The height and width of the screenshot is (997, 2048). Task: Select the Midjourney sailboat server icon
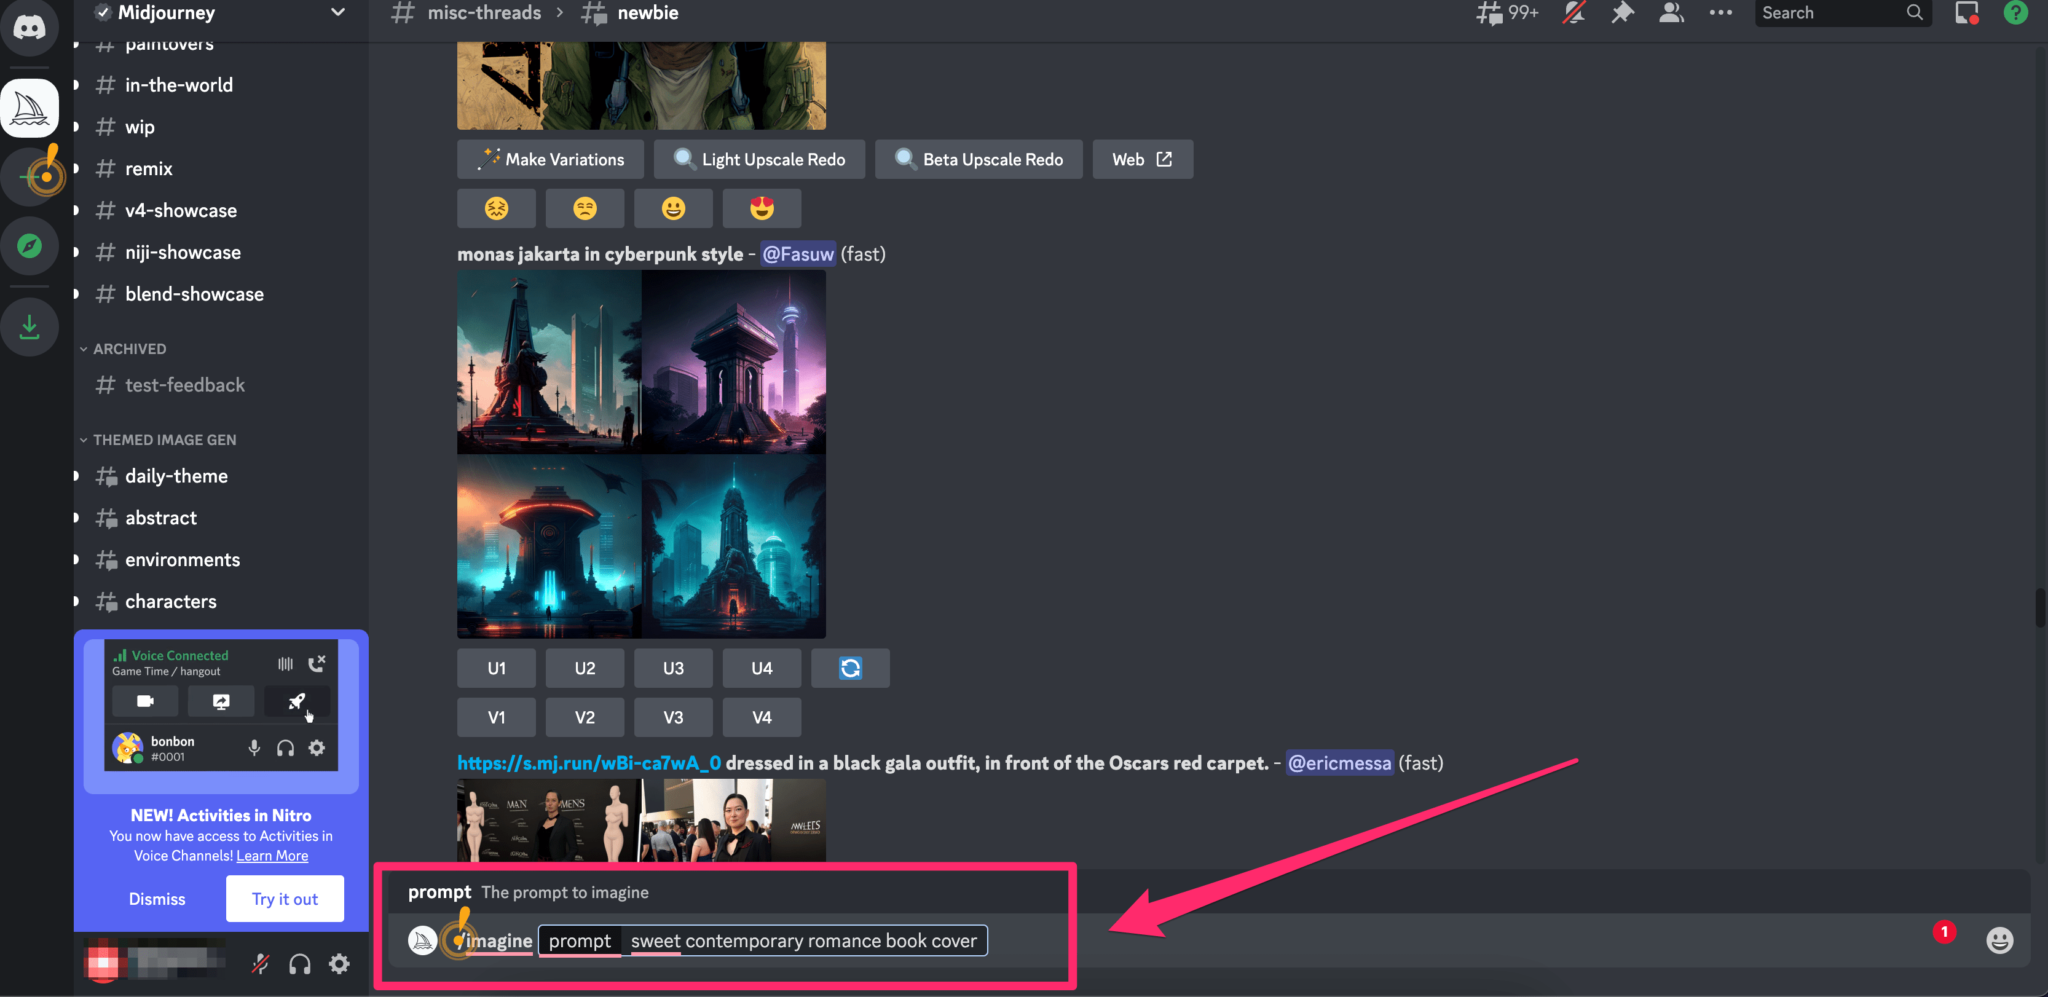29,108
